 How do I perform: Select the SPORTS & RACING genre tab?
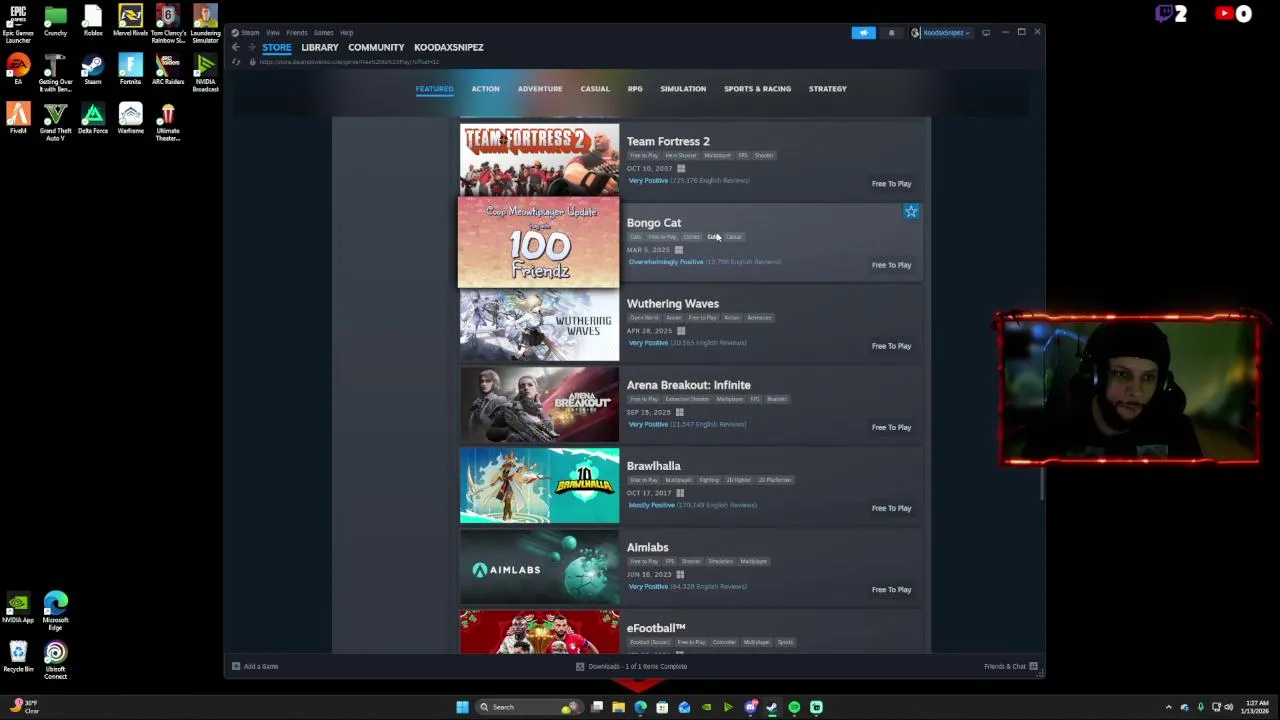[x=757, y=89]
